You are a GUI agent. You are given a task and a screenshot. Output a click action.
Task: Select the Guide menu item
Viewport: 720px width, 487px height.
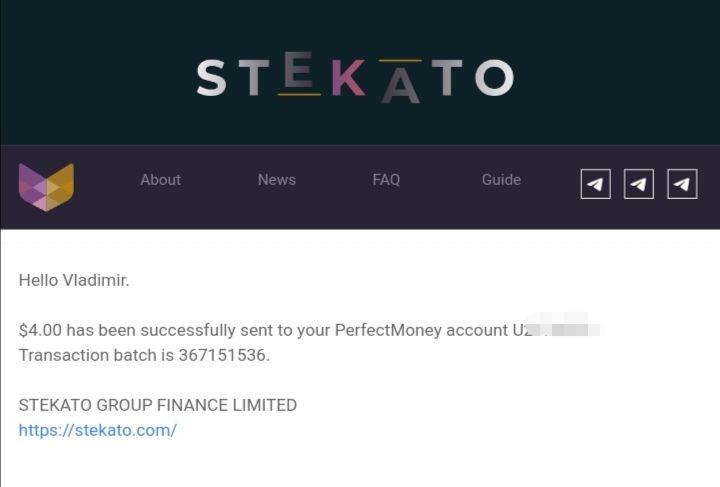point(501,179)
